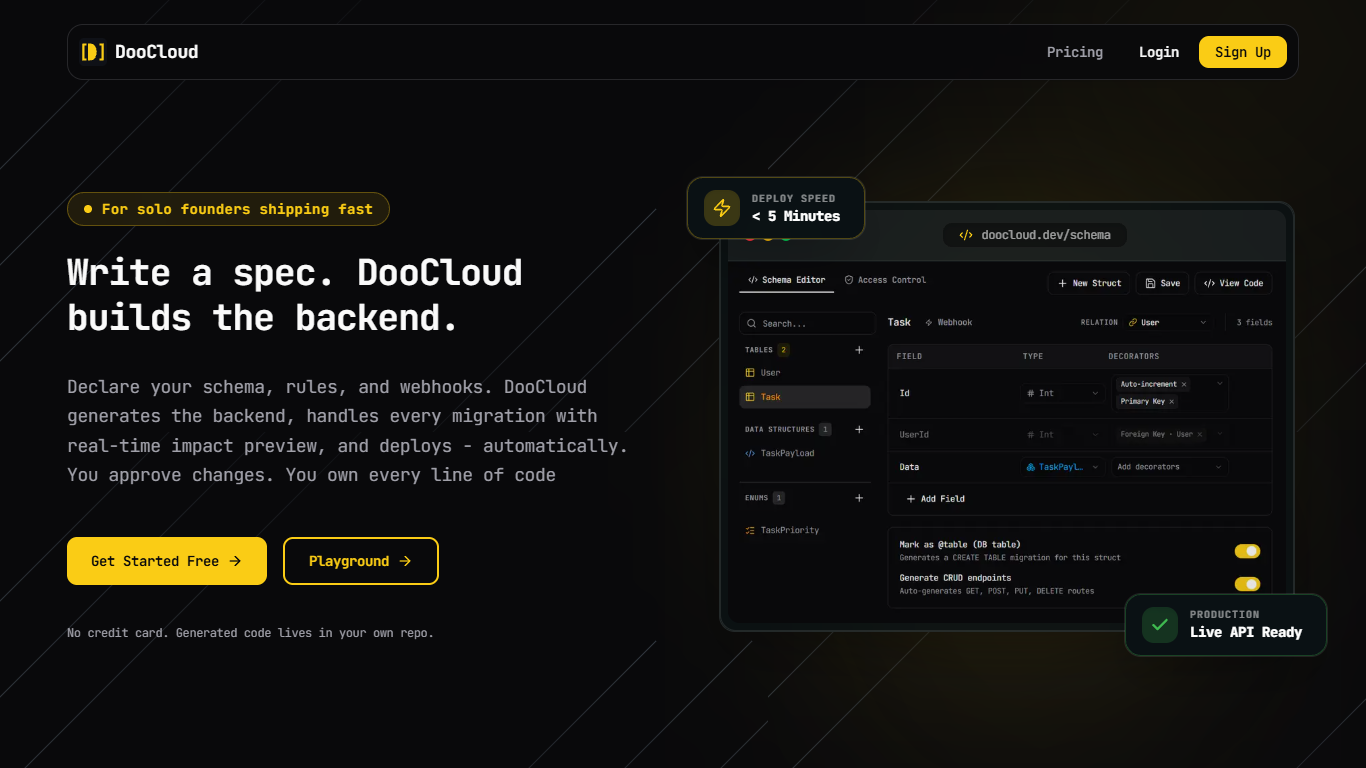Click the doocloud.dev/schema address bar
This screenshot has height=768, width=1366.
pyautogui.click(x=1034, y=235)
